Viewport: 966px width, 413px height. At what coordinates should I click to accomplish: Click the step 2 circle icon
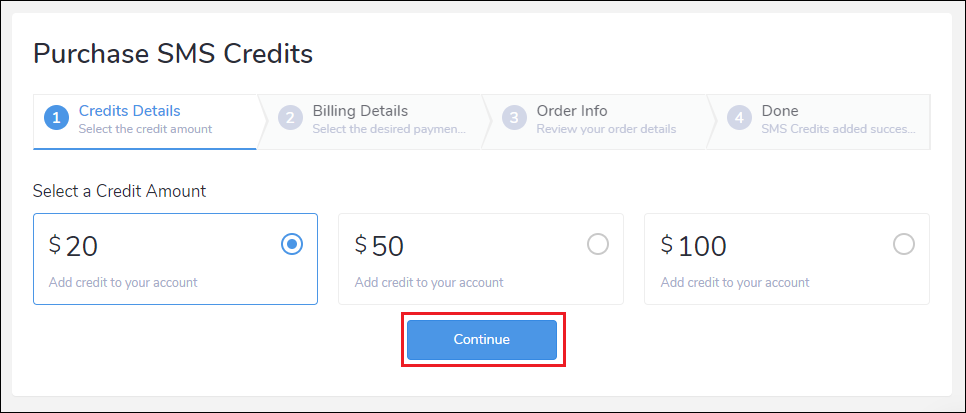click(x=290, y=119)
